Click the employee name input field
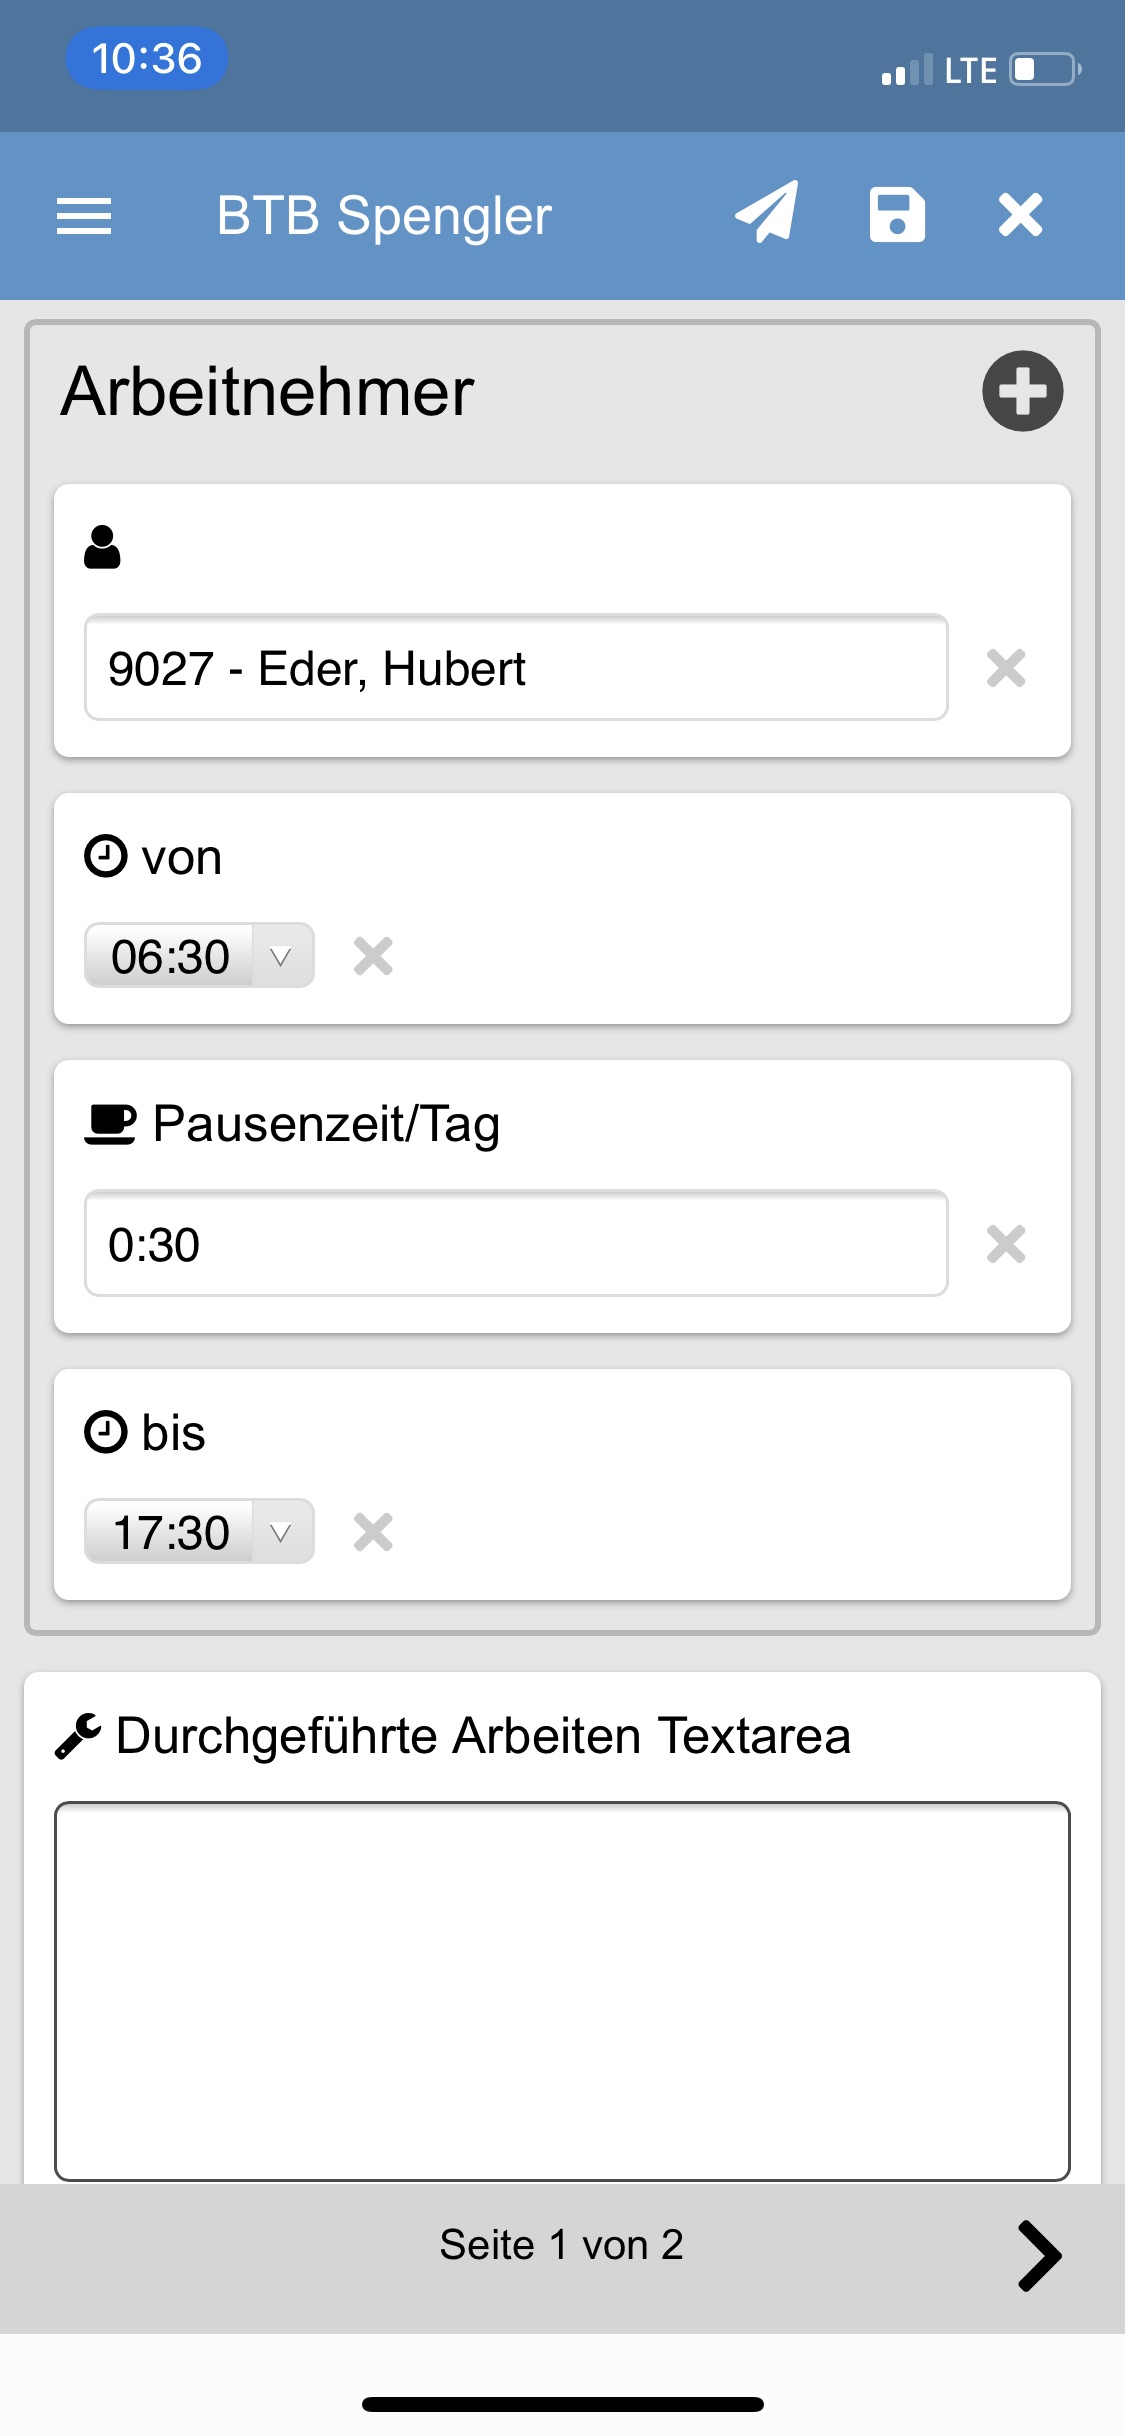This screenshot has width=1125, height=2436. (516, 668)
